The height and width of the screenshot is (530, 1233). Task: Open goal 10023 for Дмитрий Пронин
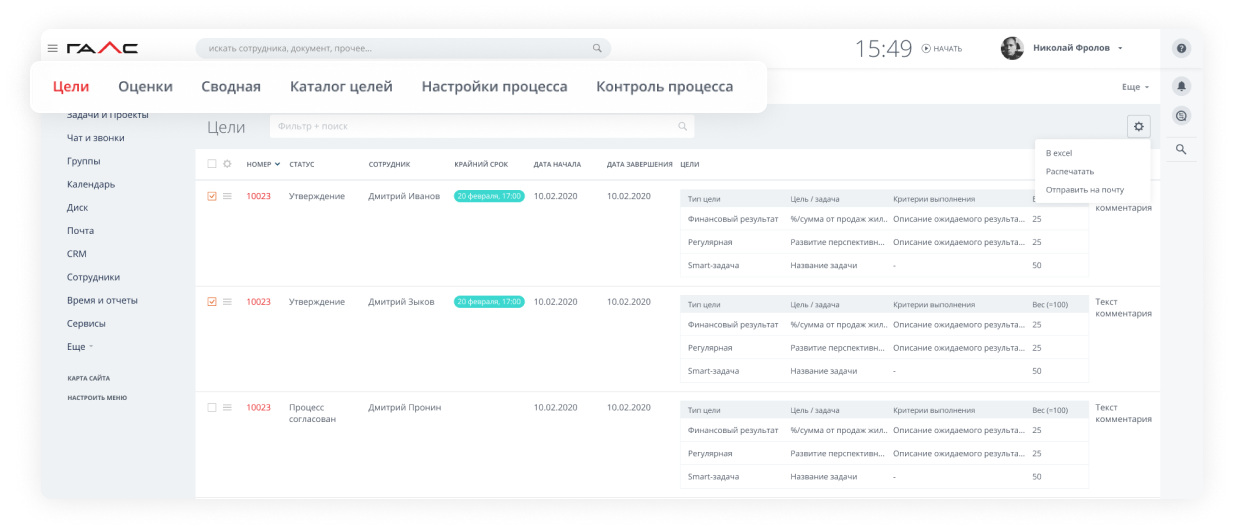[258, 407]
